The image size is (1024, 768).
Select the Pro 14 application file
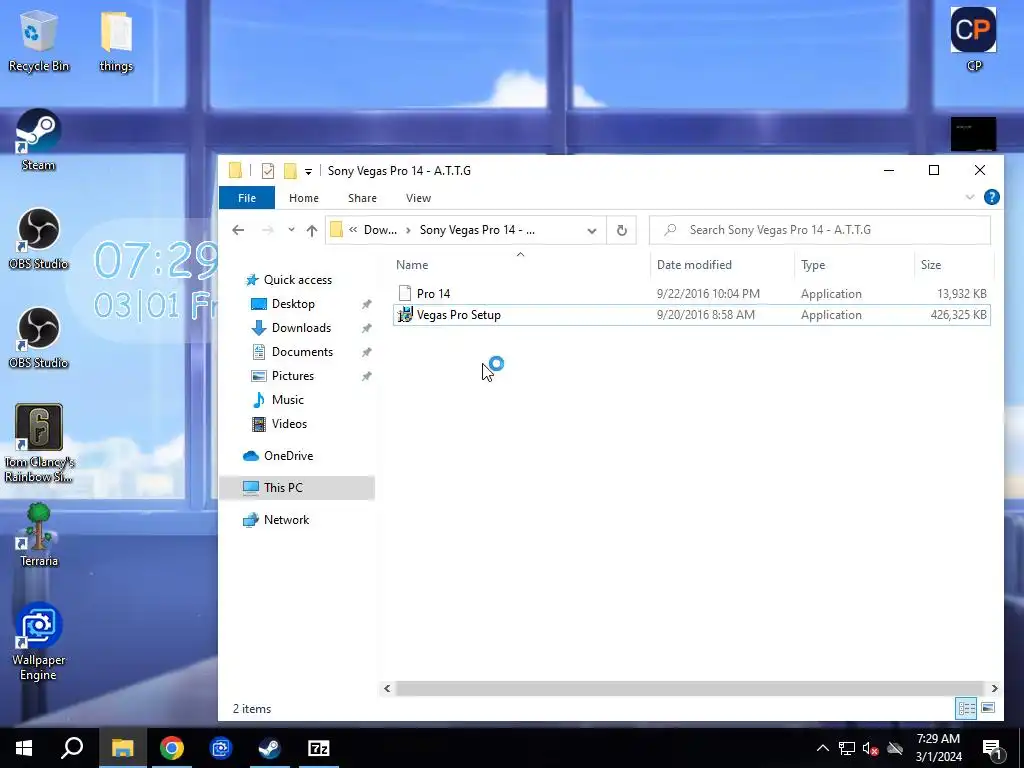point(692,294)
